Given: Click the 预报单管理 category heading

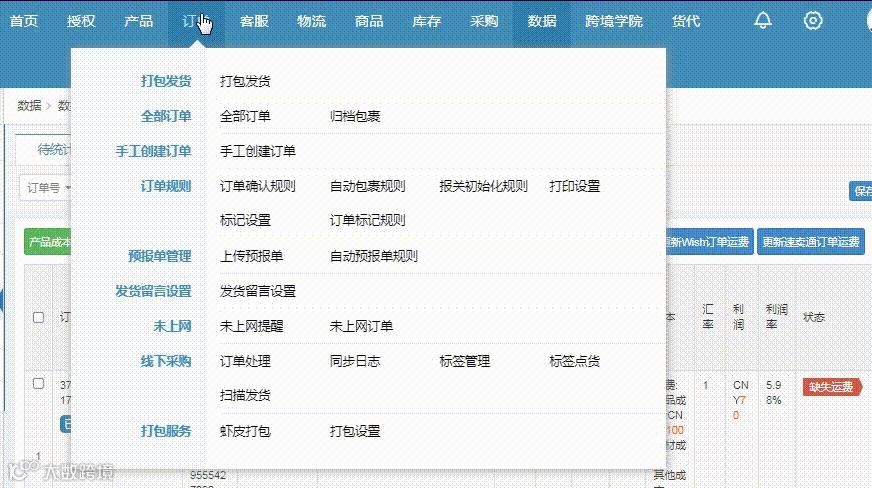Looking at the screenshot, I should coord(160,256).
